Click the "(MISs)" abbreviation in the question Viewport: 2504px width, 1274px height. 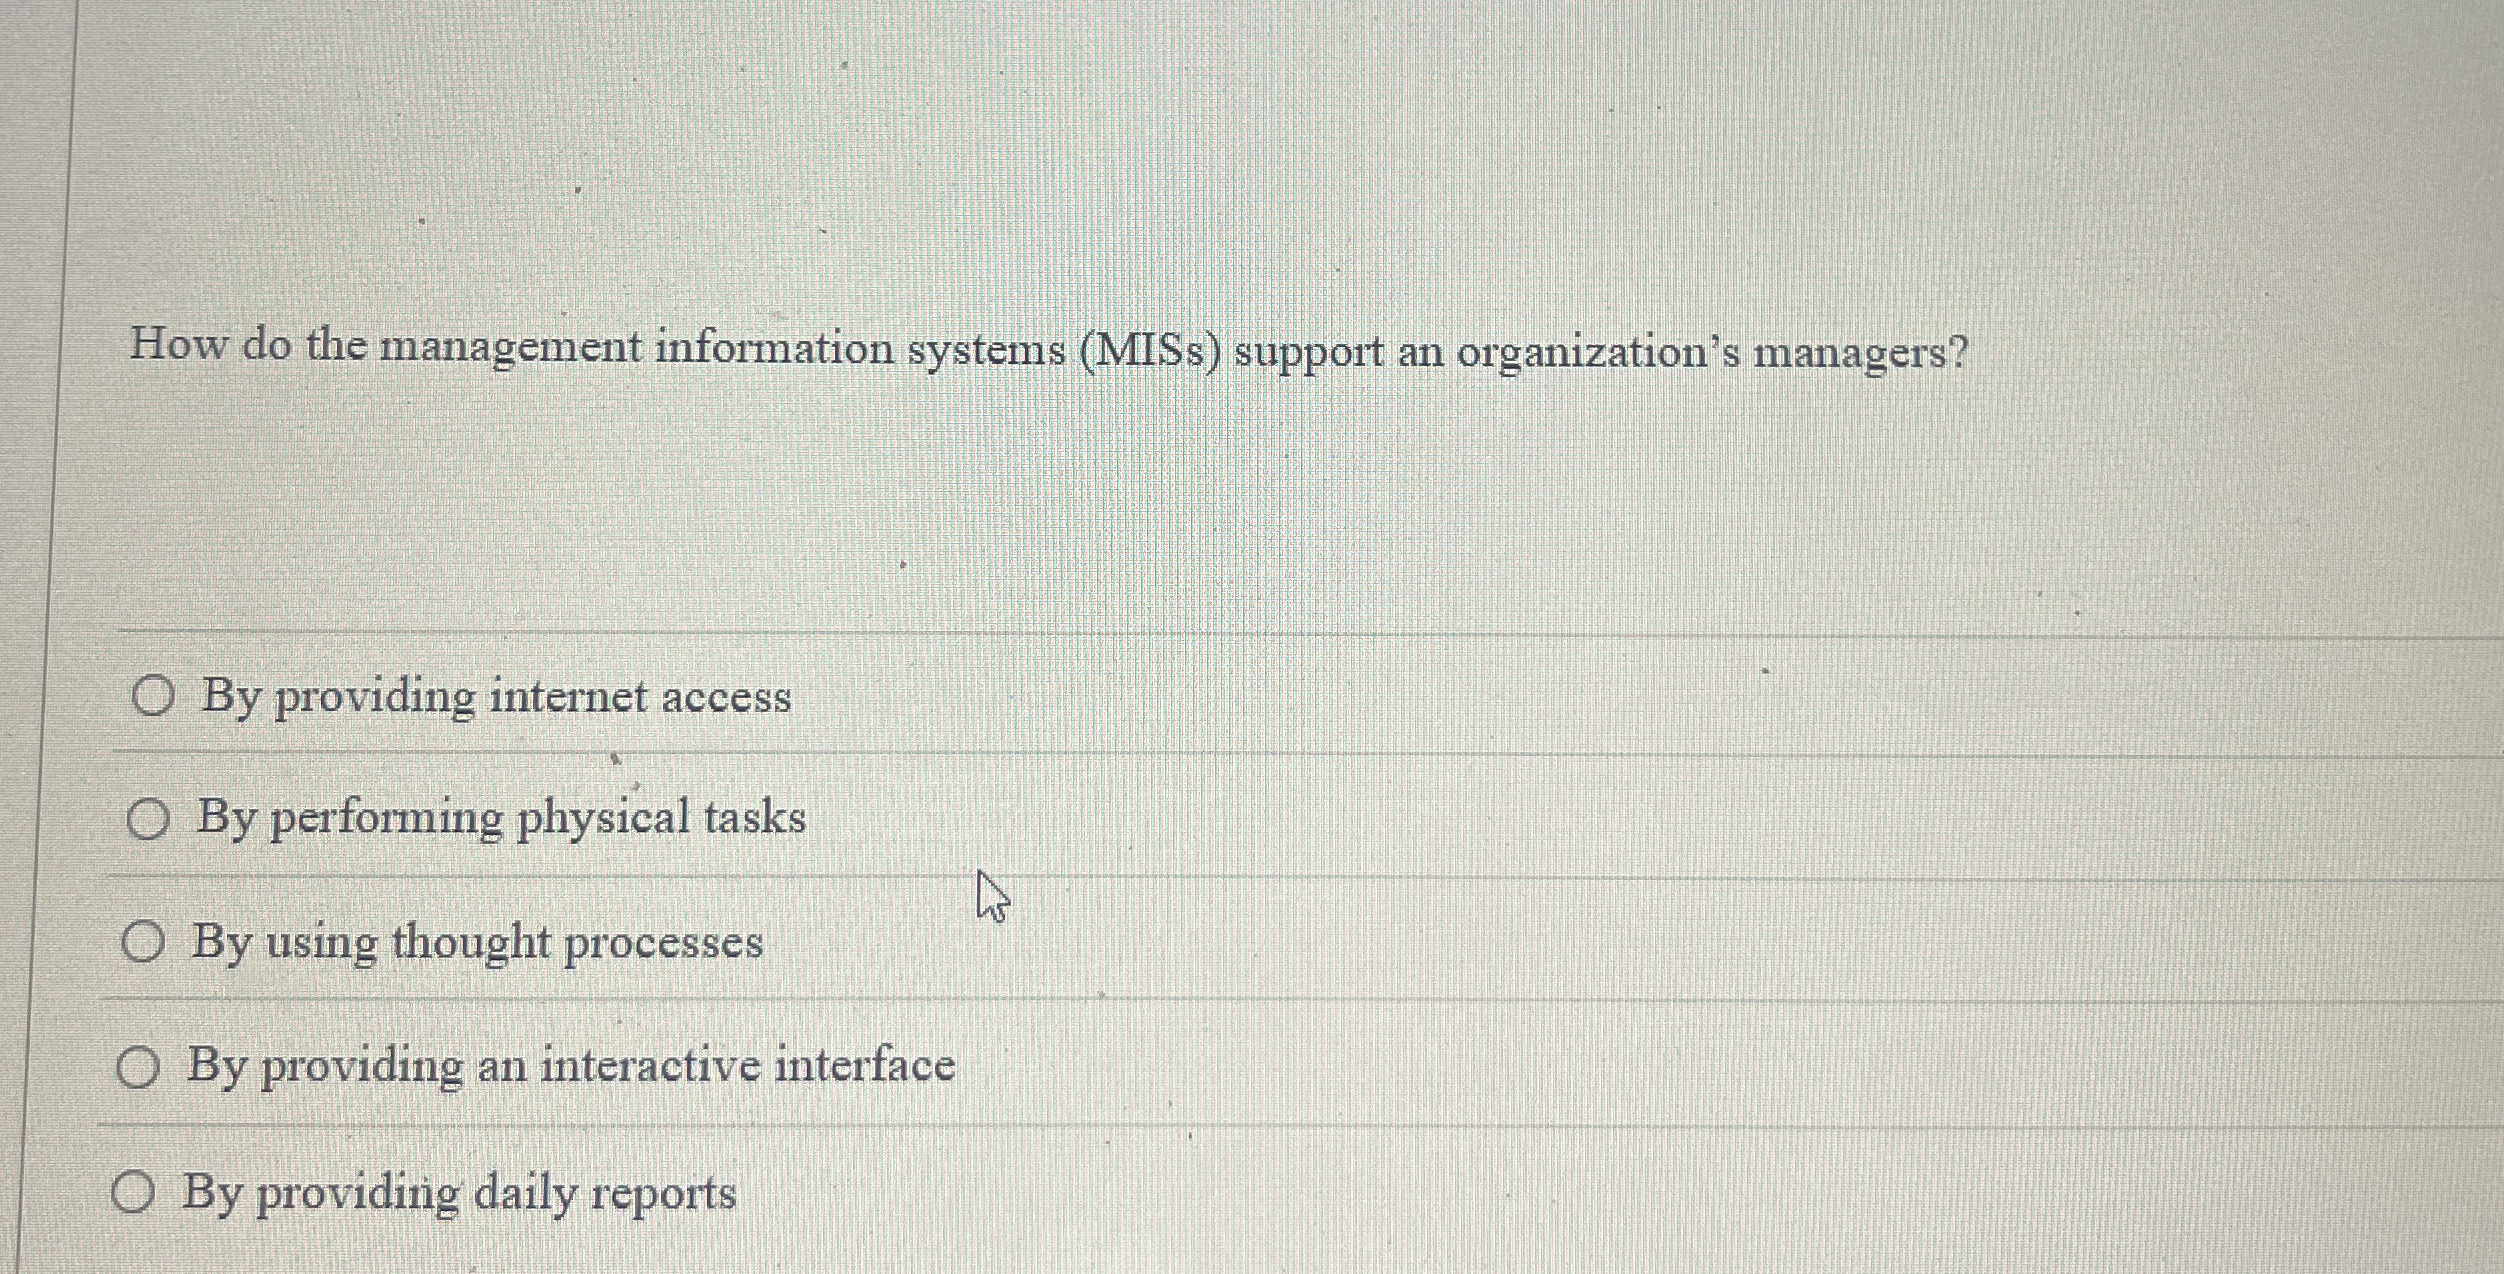point(1146,351)
